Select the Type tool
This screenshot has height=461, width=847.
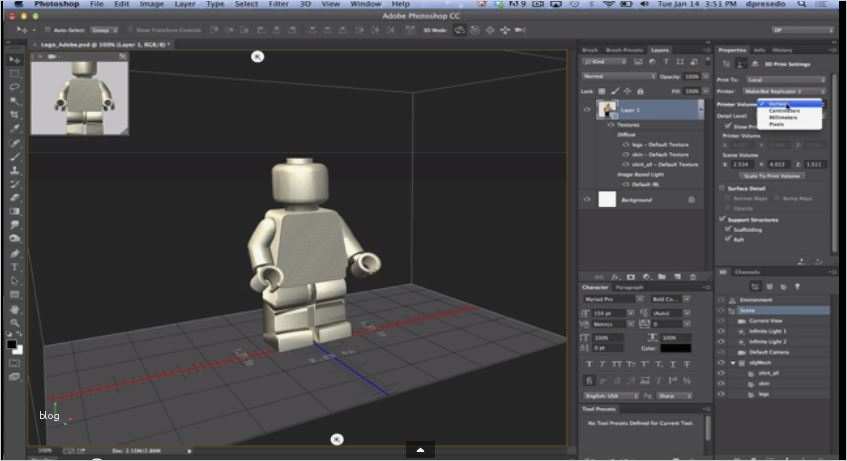(15, 267)
